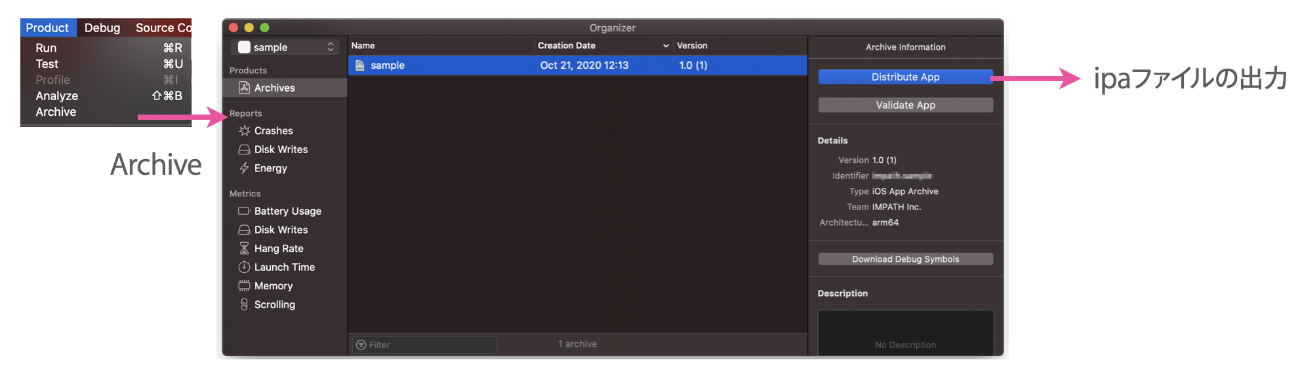Select Archives in the sidebar

coord(285,88)
